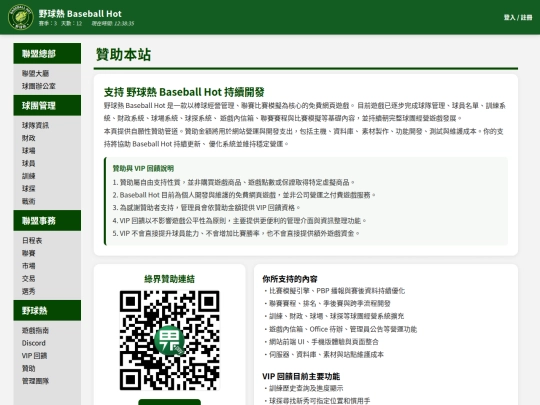
Task: Click the green button below the QR code
Action: [x=169, y=402]
